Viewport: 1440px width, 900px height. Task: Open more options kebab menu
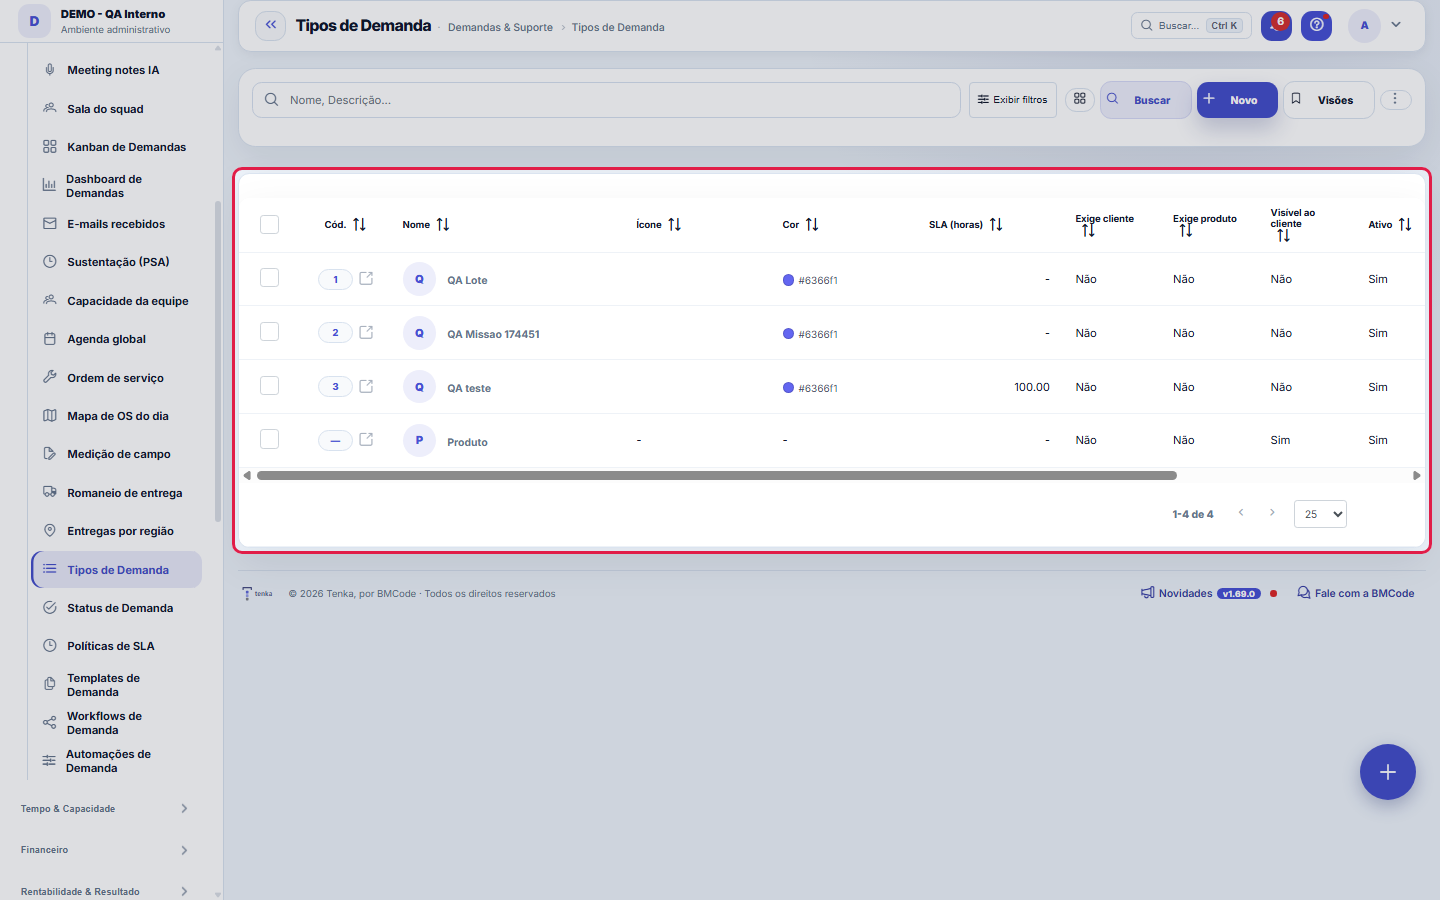point(1395,99)
